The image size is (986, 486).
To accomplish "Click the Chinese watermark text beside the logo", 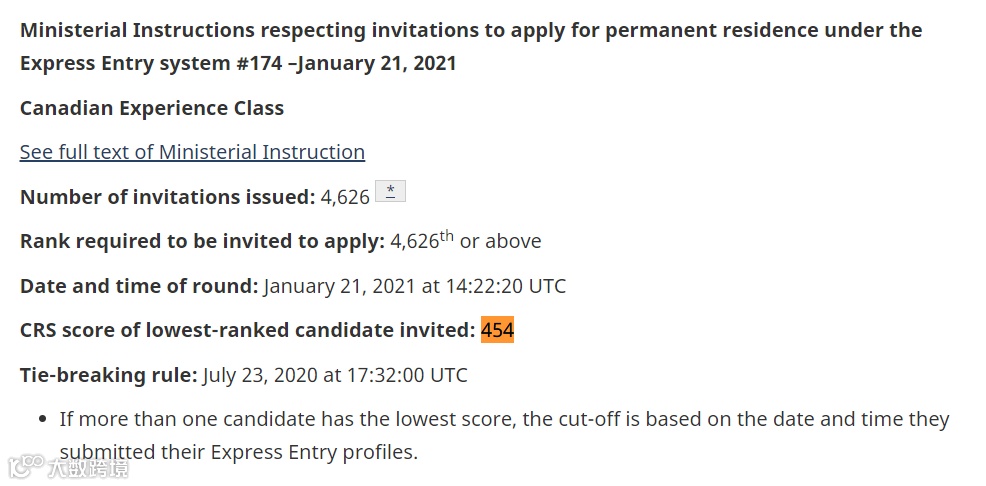I will [88, 468].
